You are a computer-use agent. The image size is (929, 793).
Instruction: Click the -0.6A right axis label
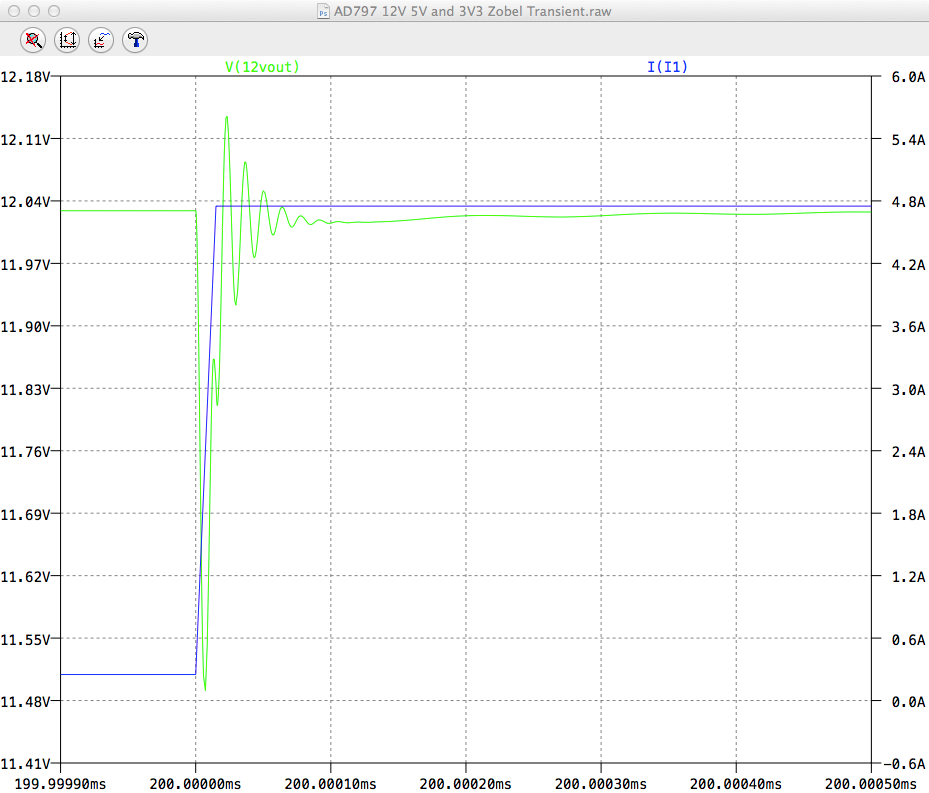(904, 764)
